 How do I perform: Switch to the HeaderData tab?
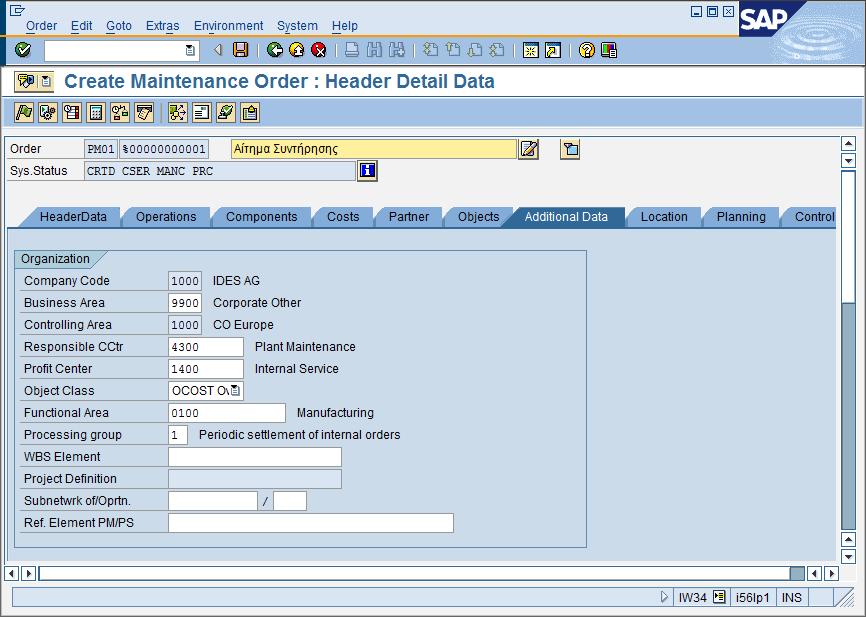(x=73, y=217)
